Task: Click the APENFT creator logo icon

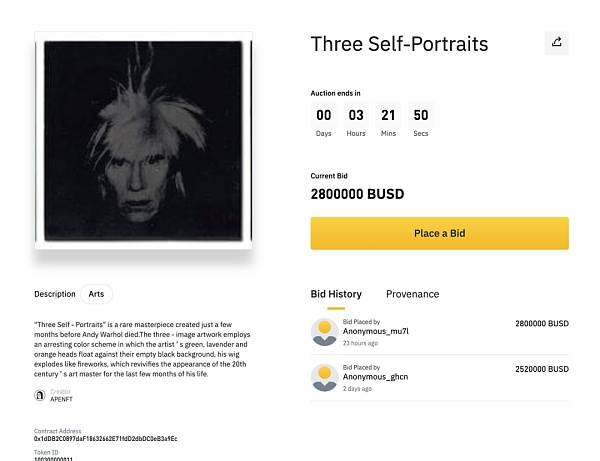Action: click(x=40, y=395)
